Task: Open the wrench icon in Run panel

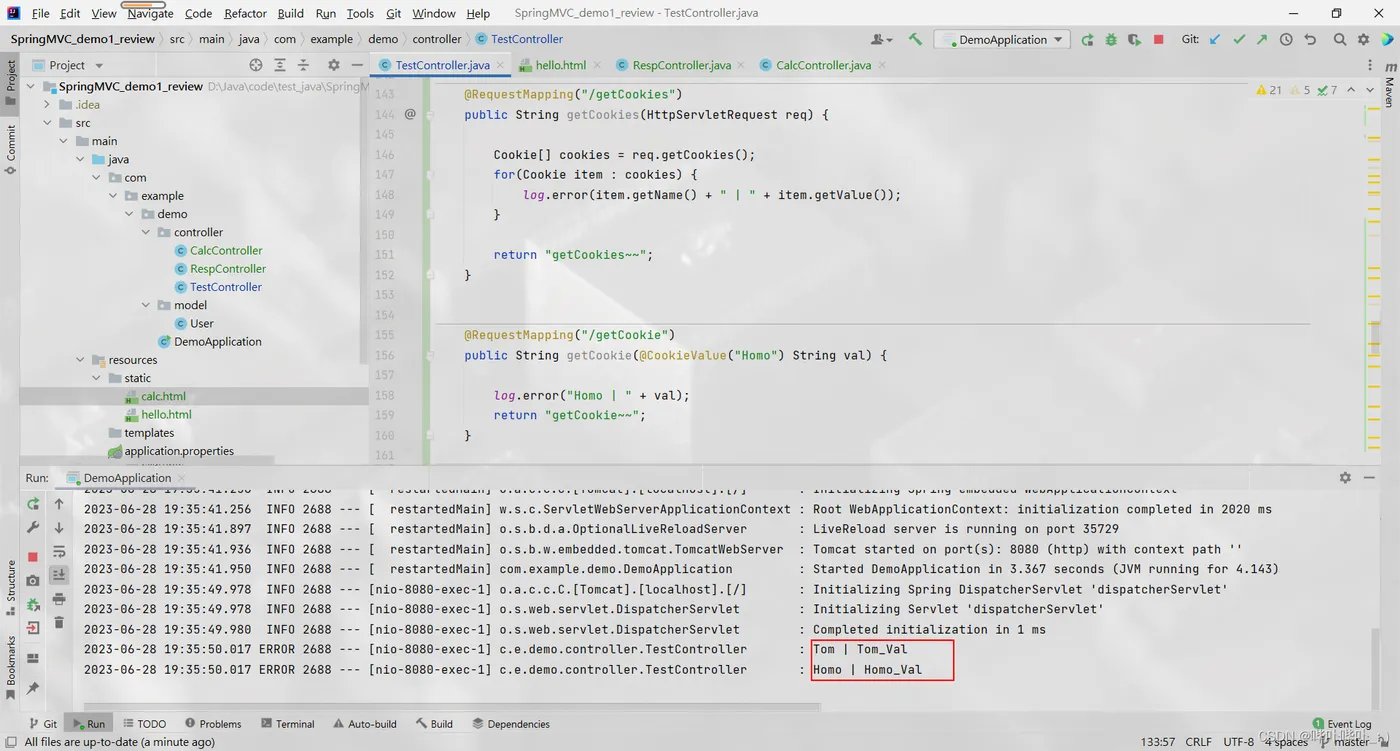Action: point(33,527)
